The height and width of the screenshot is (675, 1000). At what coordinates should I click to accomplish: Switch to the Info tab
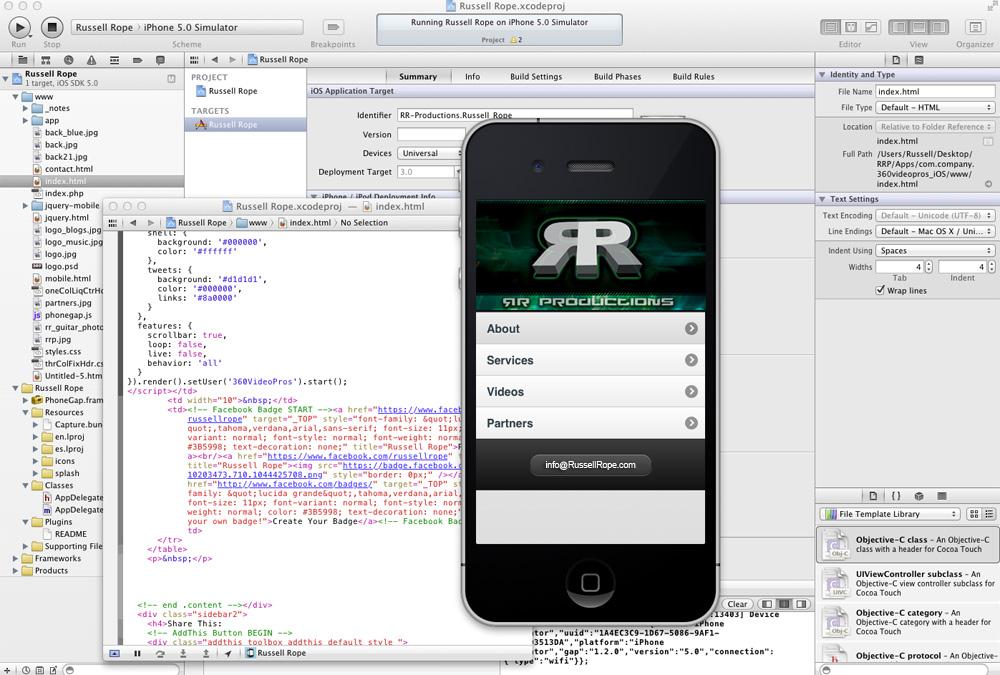tap(473, 77)
